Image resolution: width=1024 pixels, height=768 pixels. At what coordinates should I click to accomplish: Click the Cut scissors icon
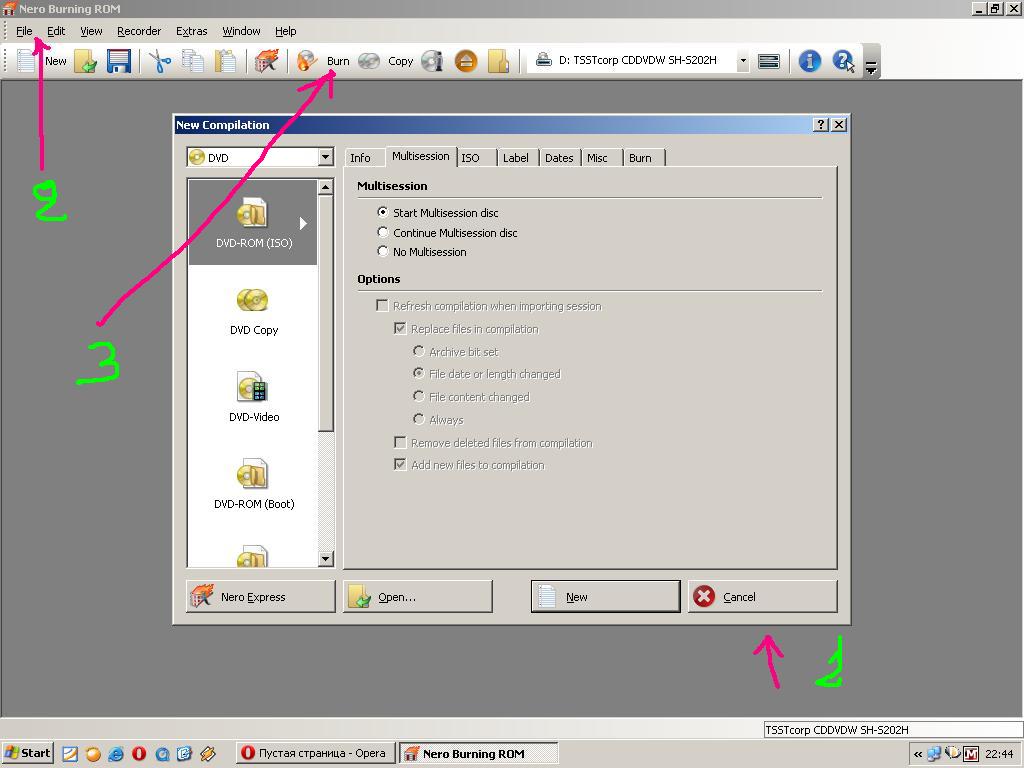160,61
